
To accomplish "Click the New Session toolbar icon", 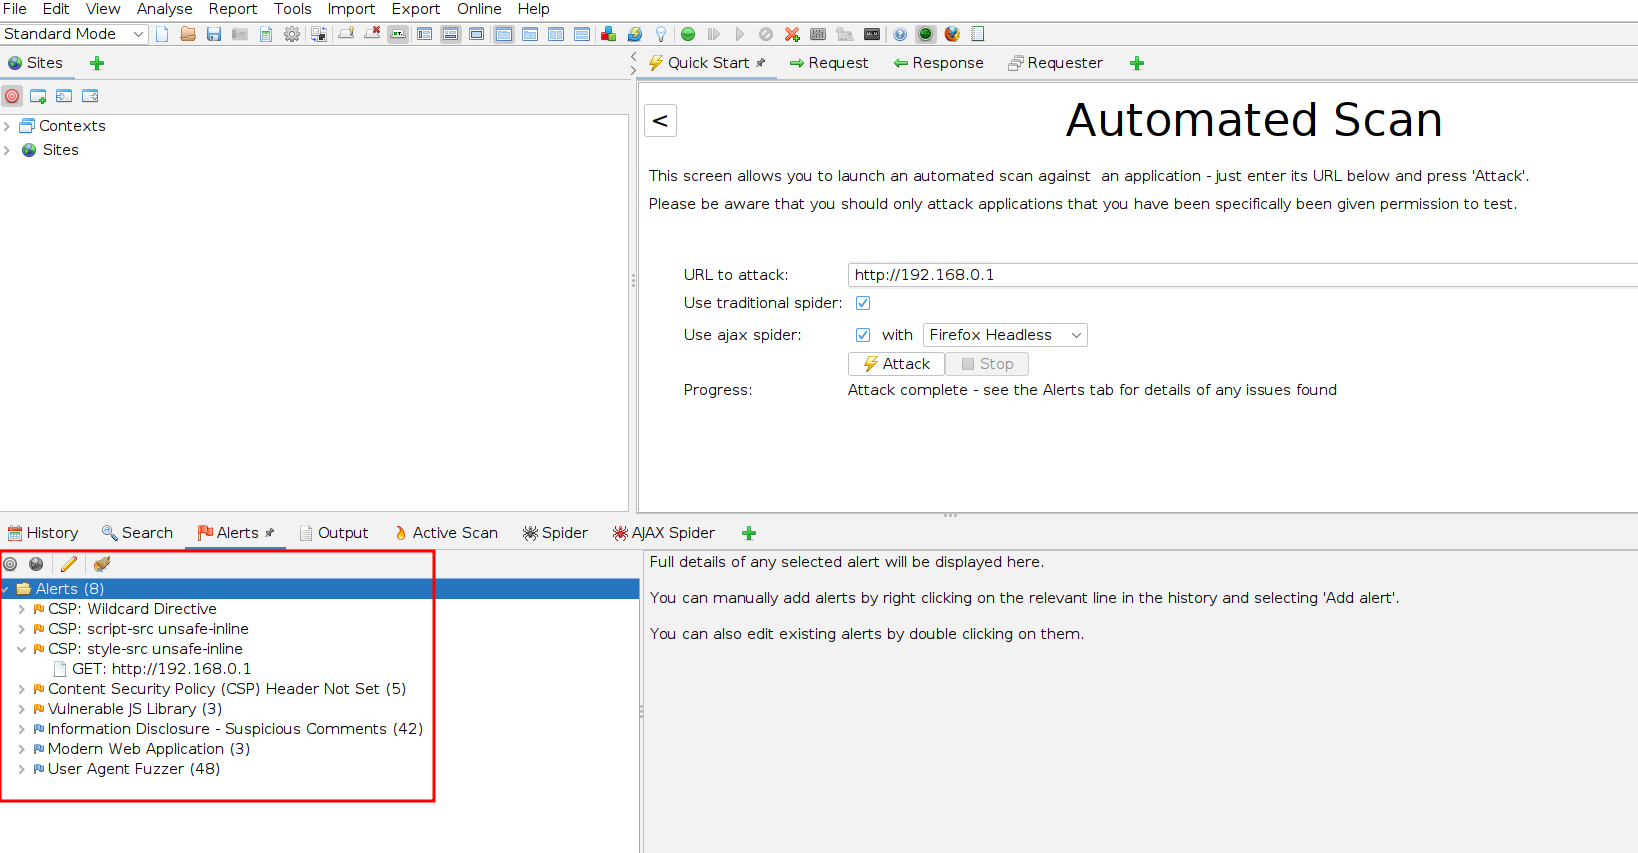I will (x=162, y=34).
